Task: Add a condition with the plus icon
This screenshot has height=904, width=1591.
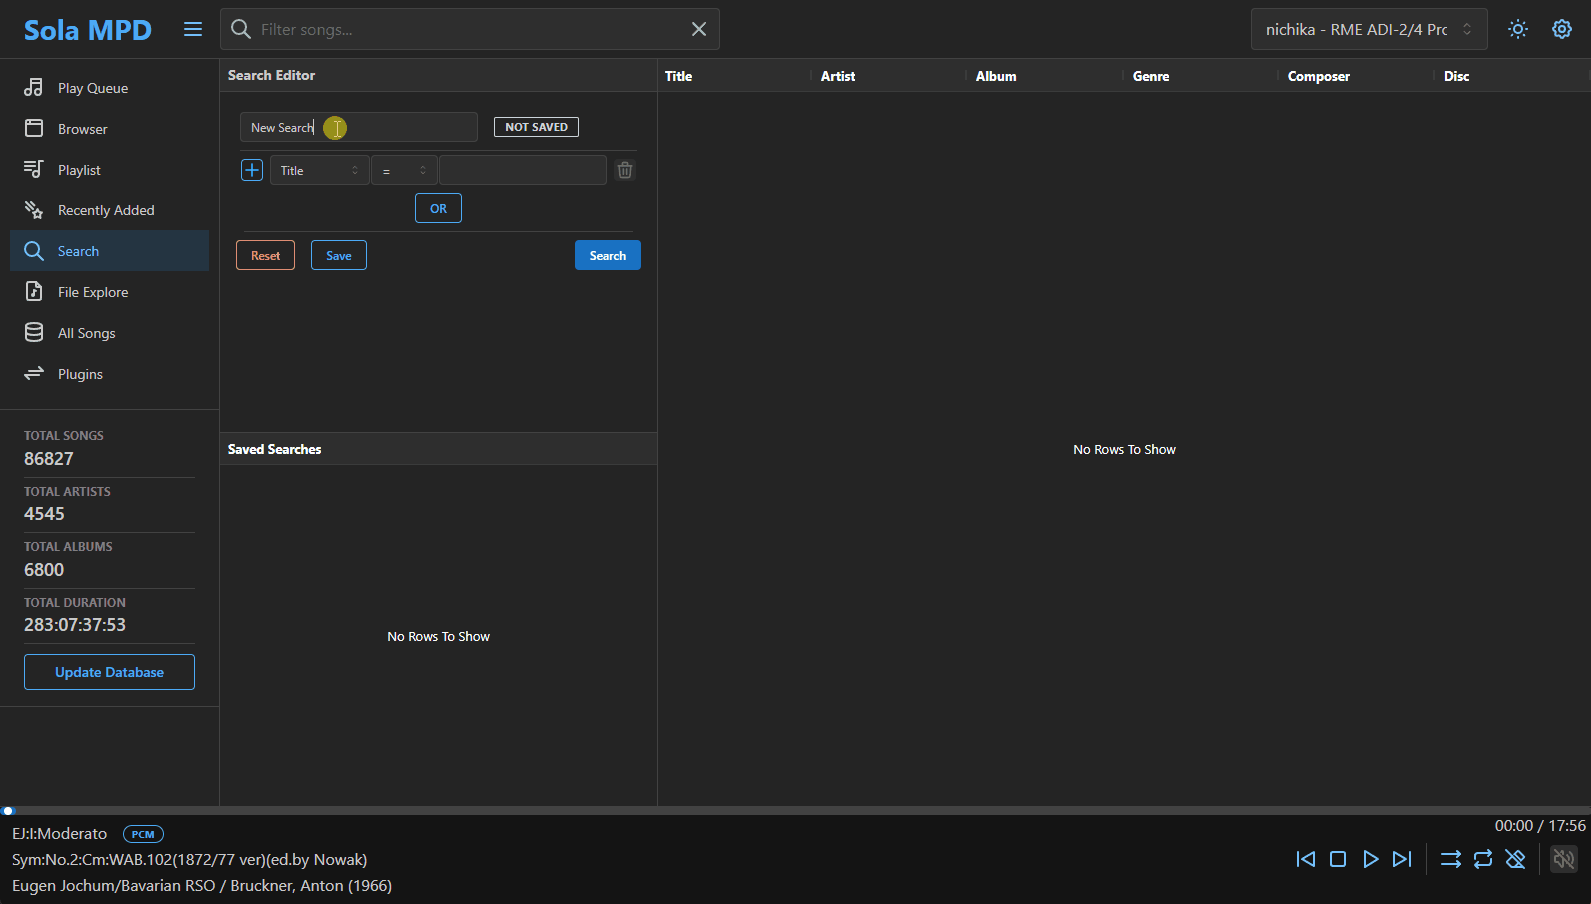Action: [252, 170]
